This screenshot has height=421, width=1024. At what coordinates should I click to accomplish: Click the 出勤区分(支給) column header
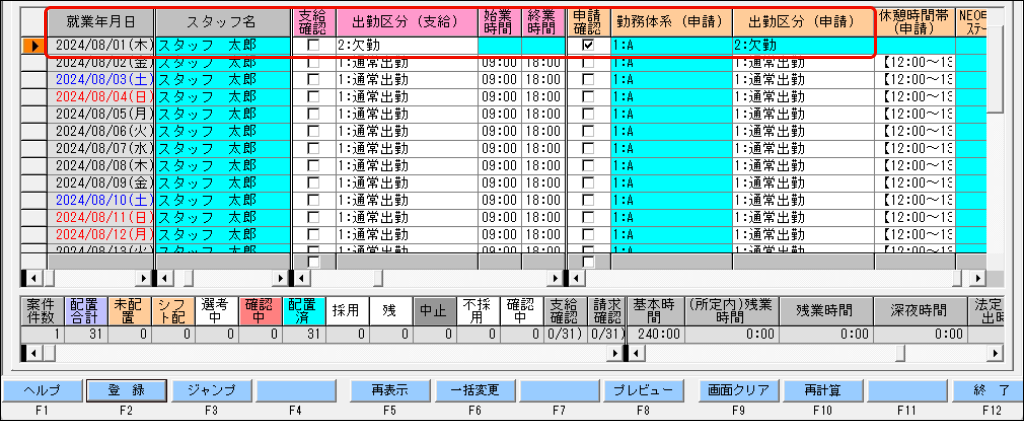(x=407, y=22)
